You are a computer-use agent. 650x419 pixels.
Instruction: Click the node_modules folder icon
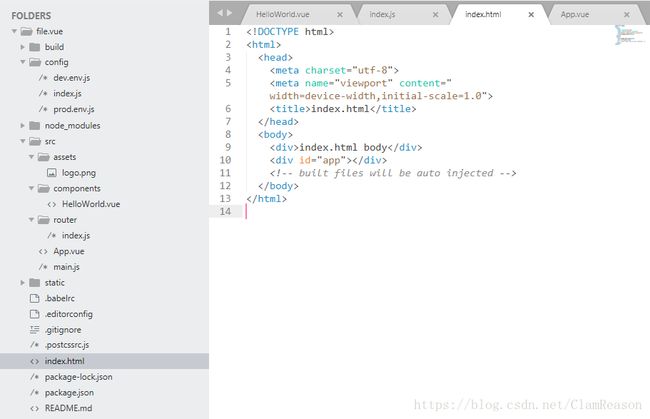[35, 125]
